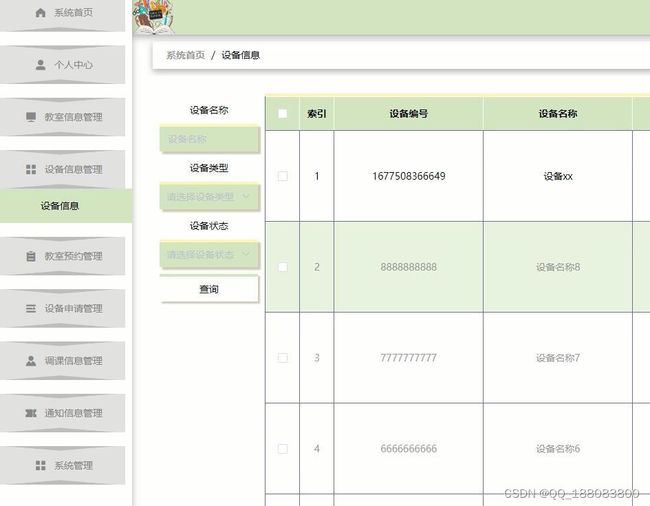Screen dimensions: 650x506
Task: Click the flag icon beside 通知信息管理
Action: (x=31, y=413)
